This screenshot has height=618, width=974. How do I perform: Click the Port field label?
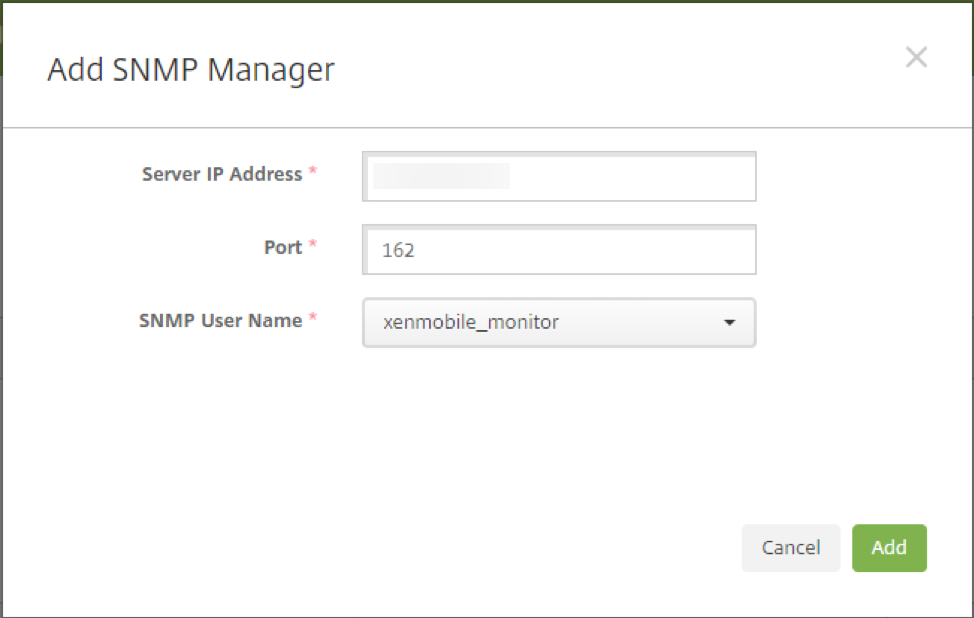tap(283, 247)
